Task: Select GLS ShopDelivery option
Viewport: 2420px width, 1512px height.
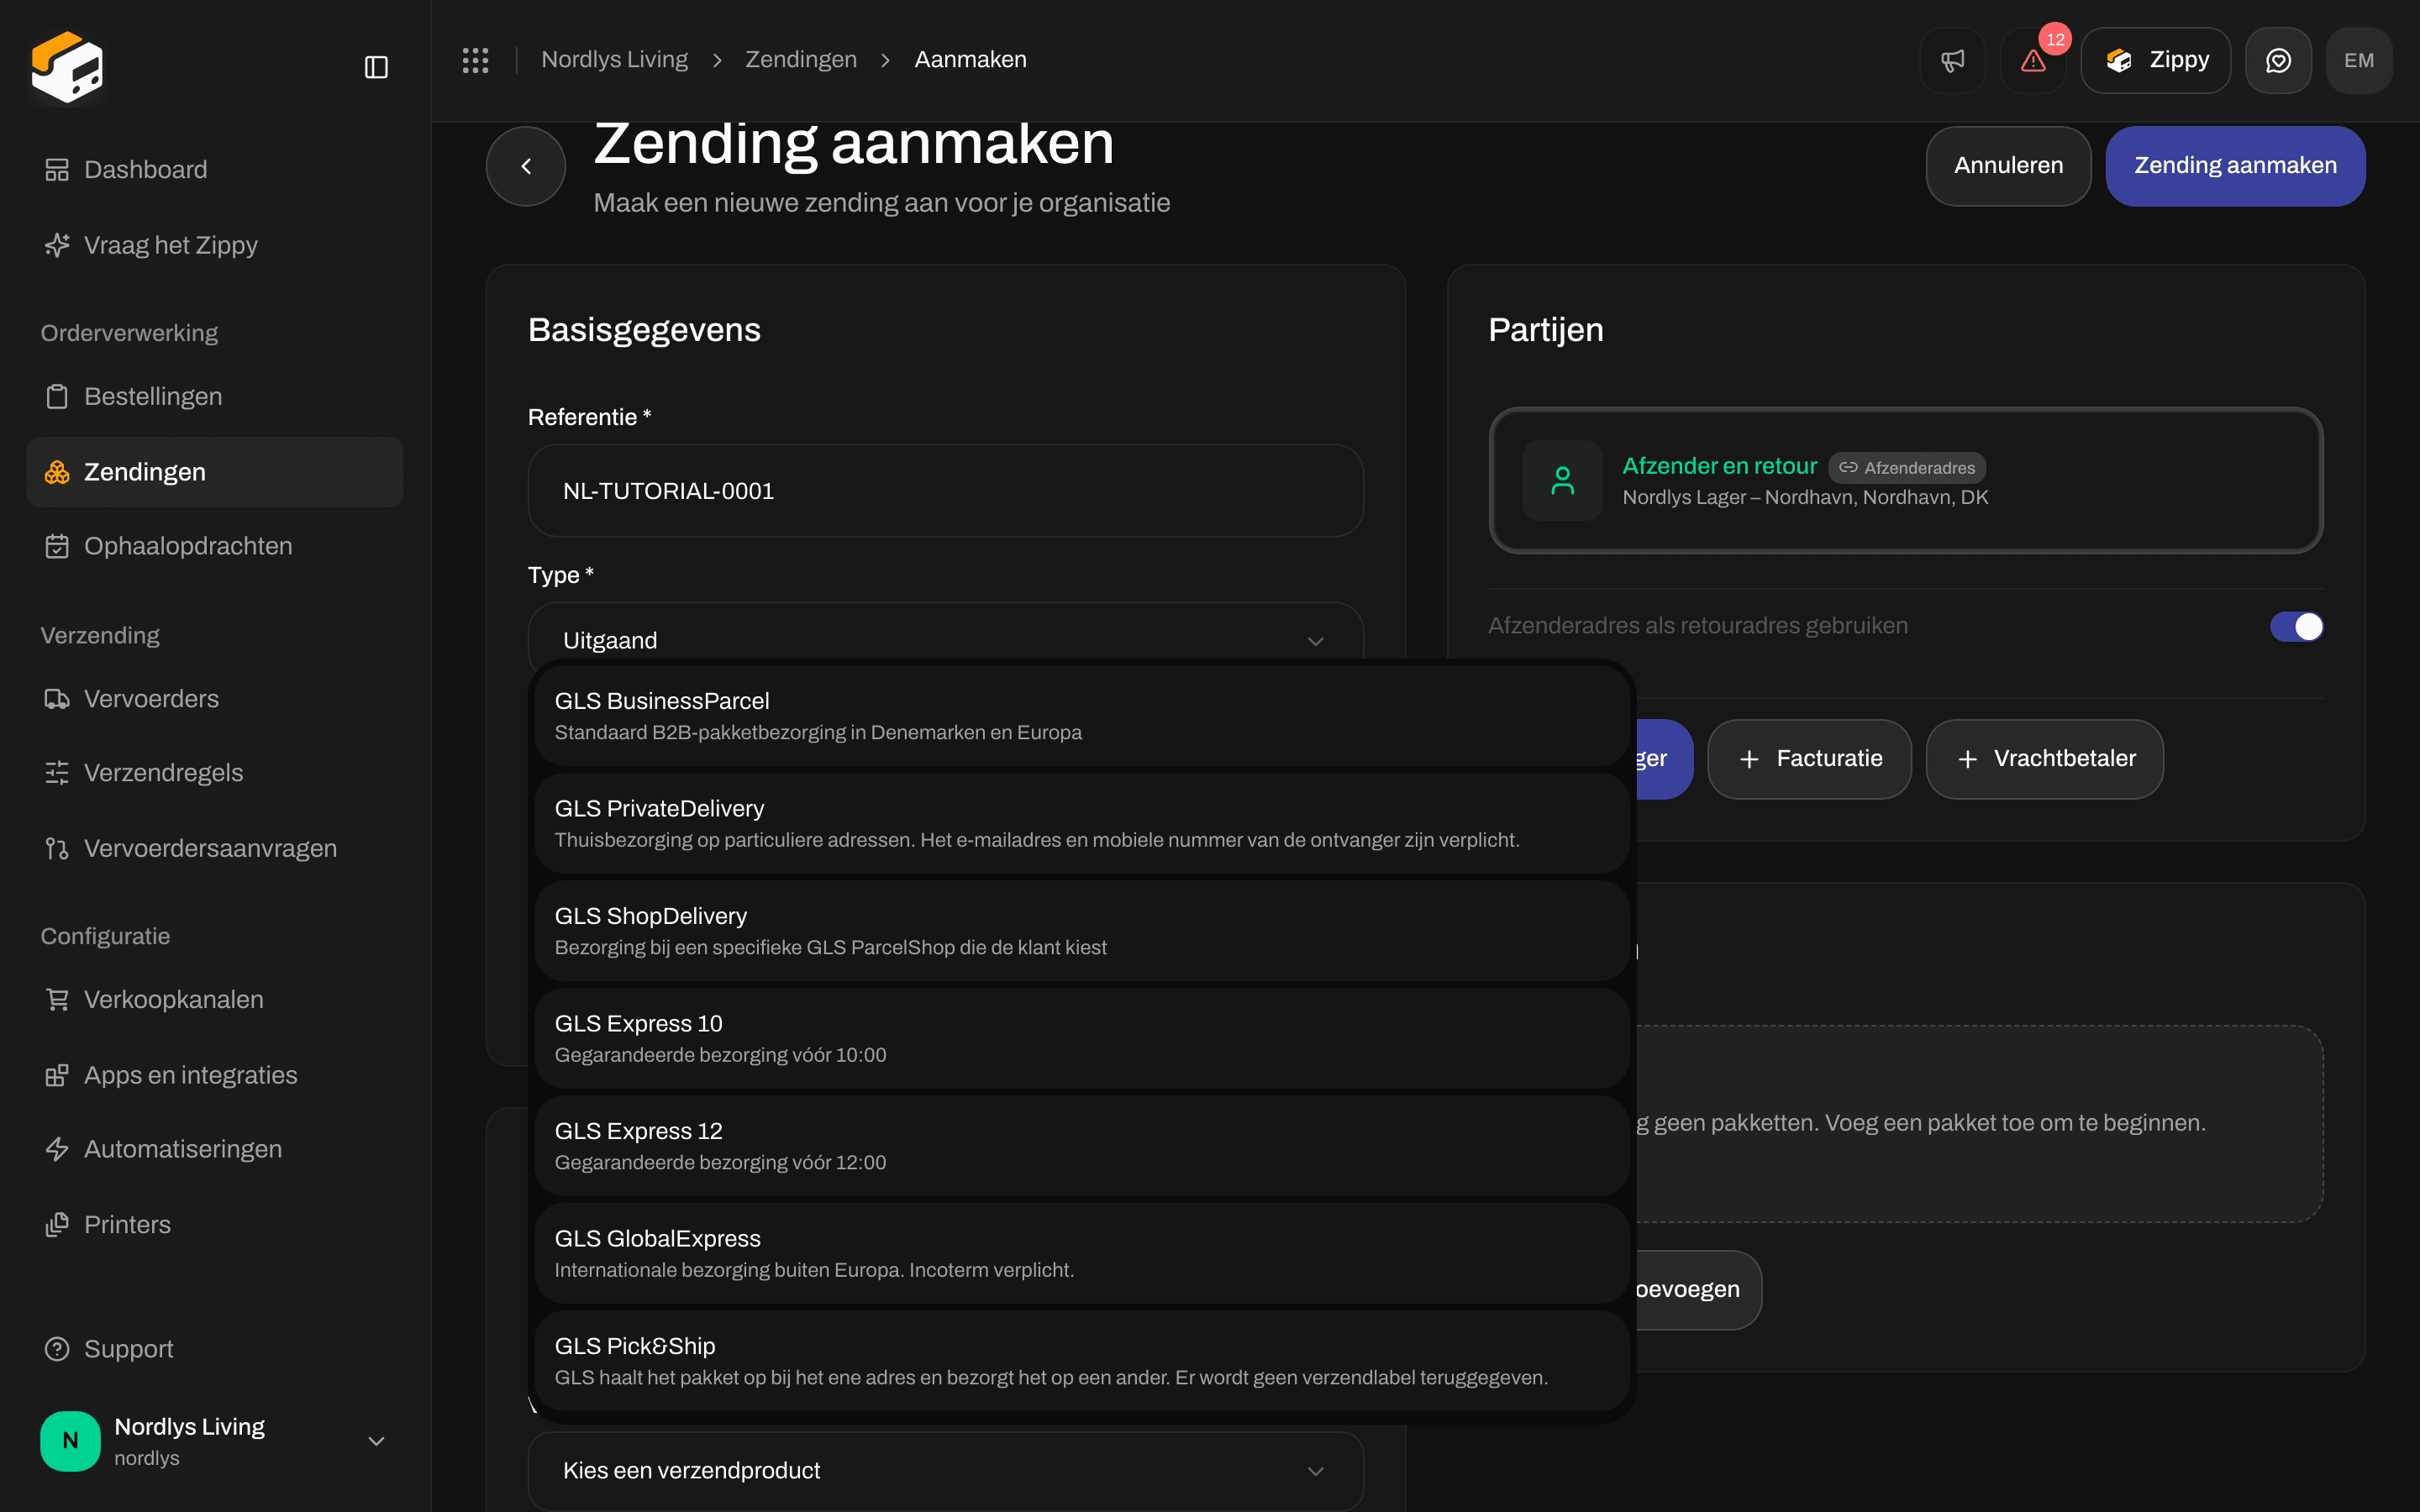Action: coord(1082,931)
